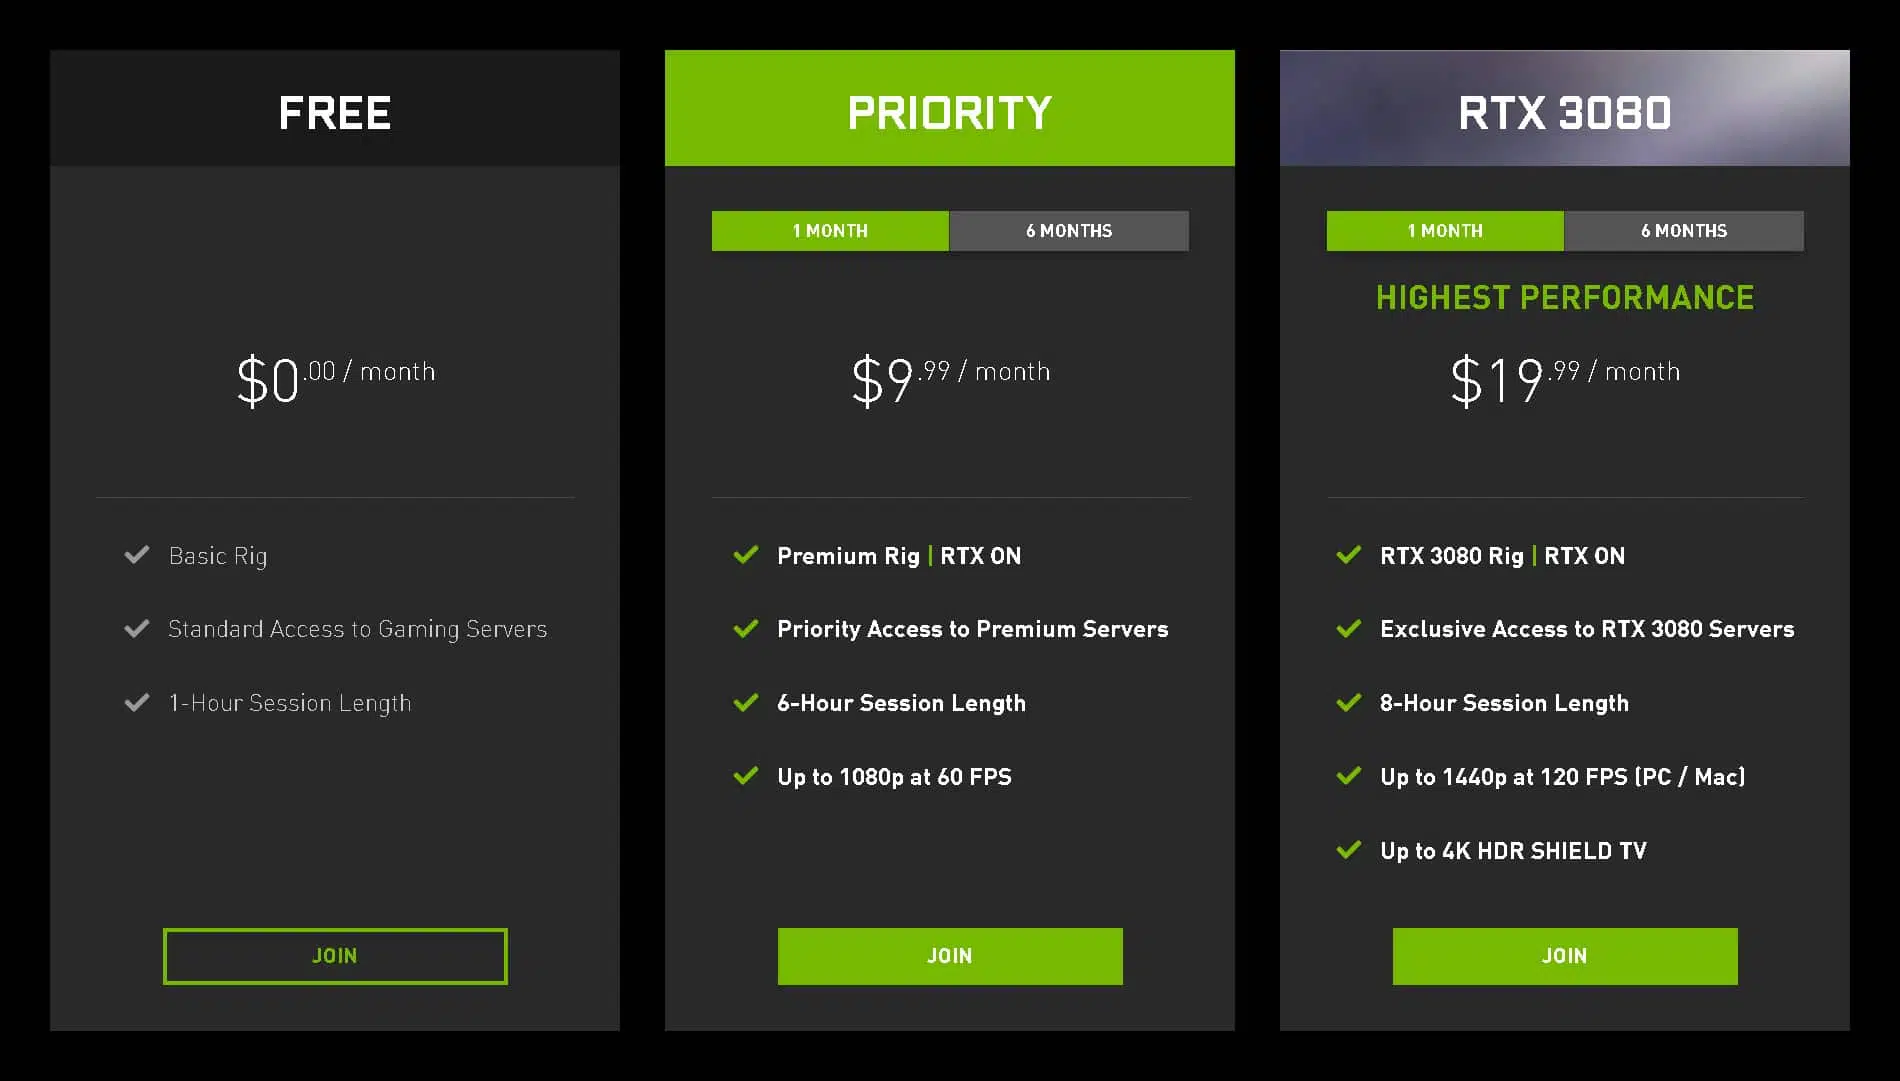Switch Priority plan to 6 Months billing
The height and width of the screenshot is (1081, 1900).
click(x=1069, y=230)
